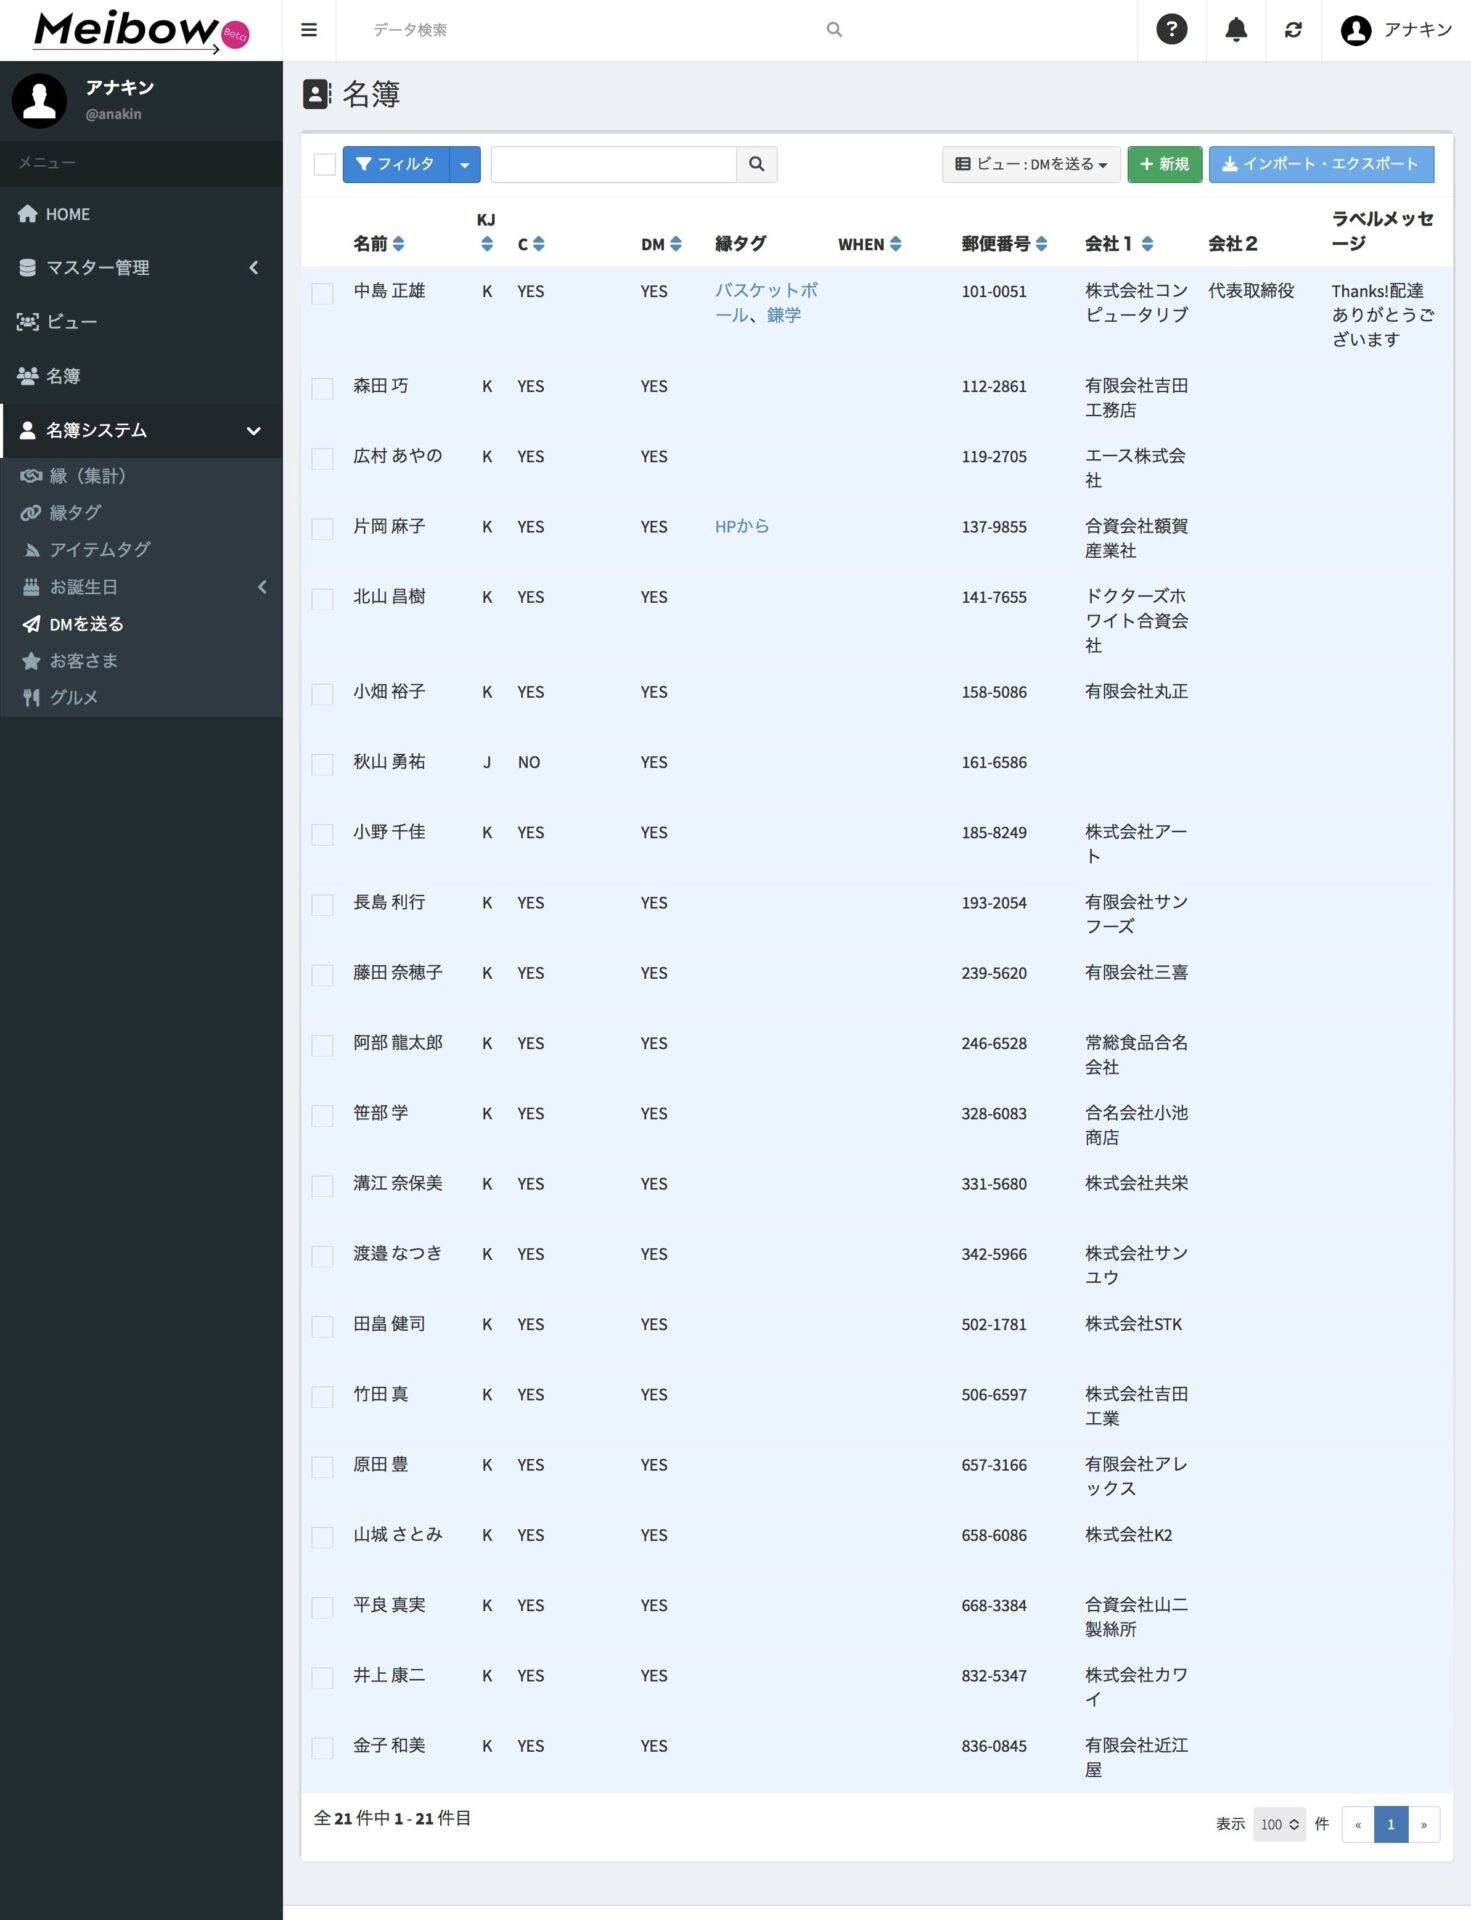Click the 新規 button

click(1164, 164)
